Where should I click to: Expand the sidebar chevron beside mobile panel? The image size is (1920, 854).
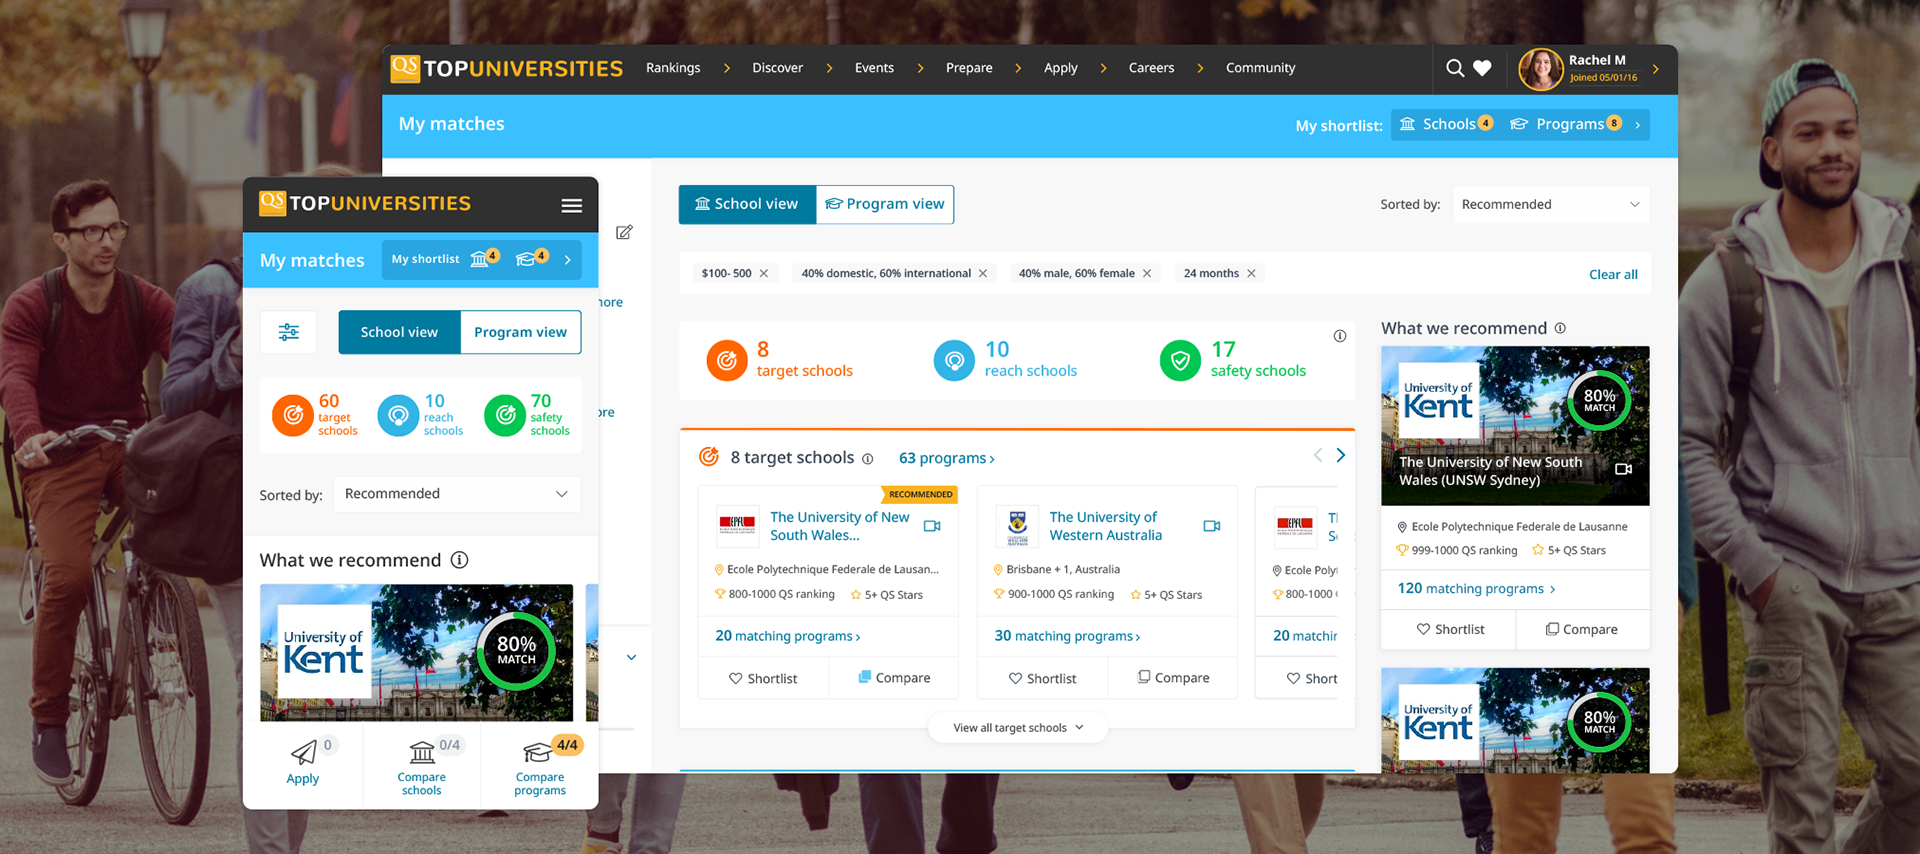(x=632, y=658)
